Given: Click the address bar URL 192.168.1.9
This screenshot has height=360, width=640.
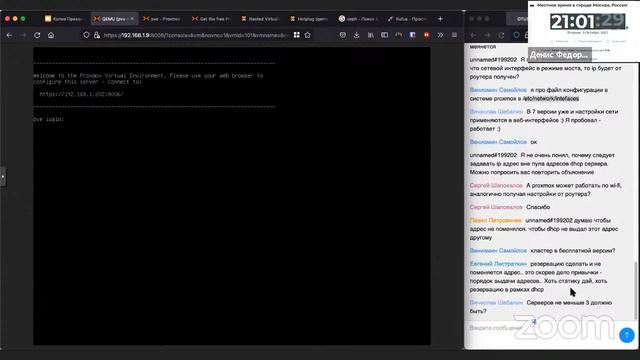Looking at the screenshot, I should 195,36.
